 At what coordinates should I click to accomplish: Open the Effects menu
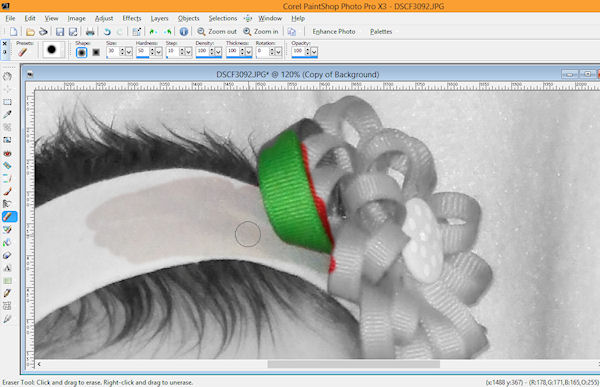[x=132, y=18]
